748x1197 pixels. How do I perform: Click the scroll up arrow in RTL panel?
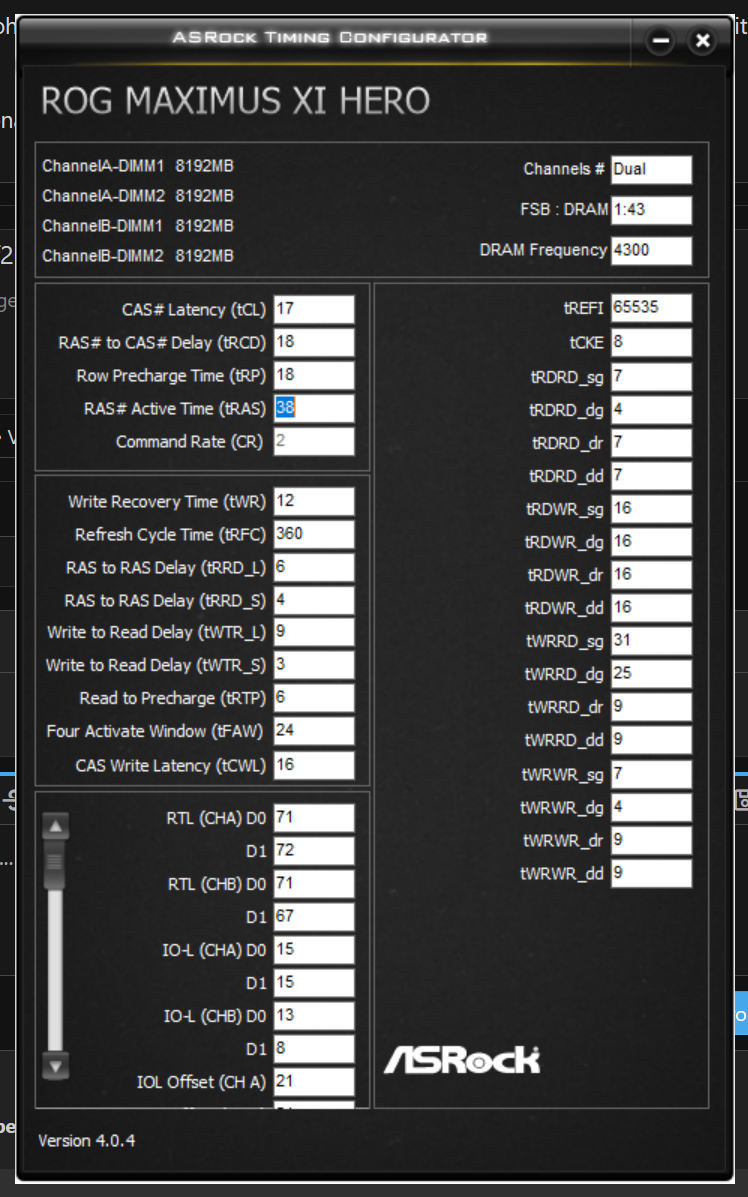[56, 826]
